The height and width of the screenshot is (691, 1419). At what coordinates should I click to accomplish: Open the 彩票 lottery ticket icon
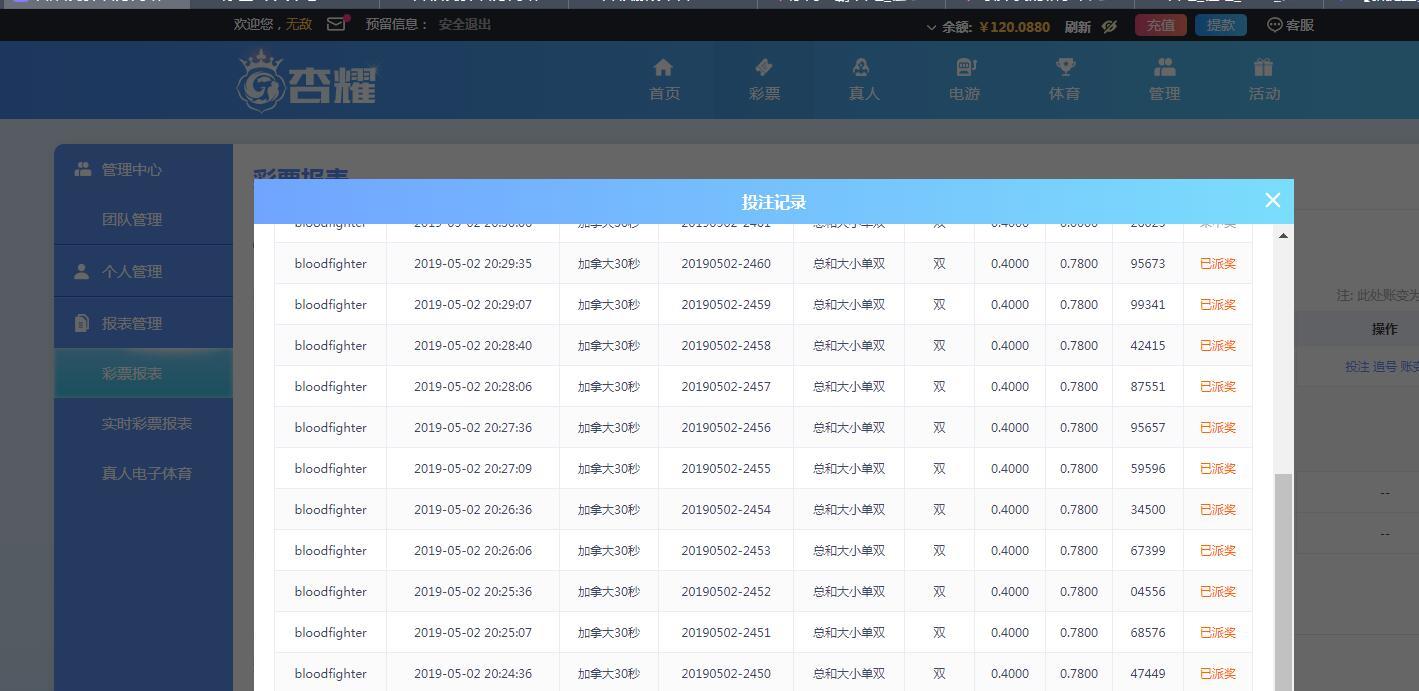(763, 68)
